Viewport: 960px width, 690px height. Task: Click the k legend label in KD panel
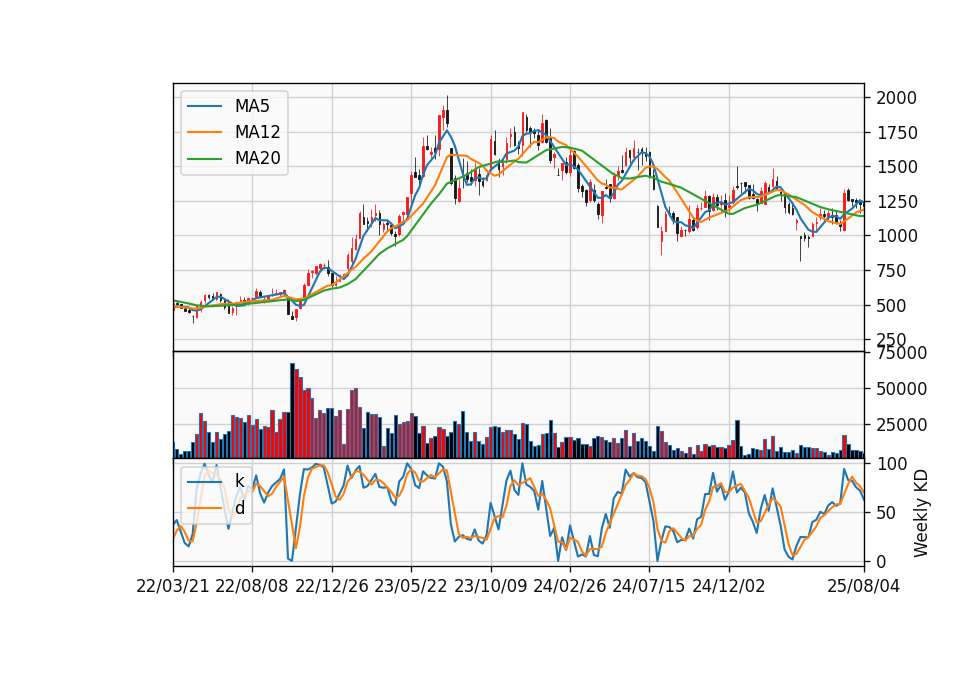(239, 481)
